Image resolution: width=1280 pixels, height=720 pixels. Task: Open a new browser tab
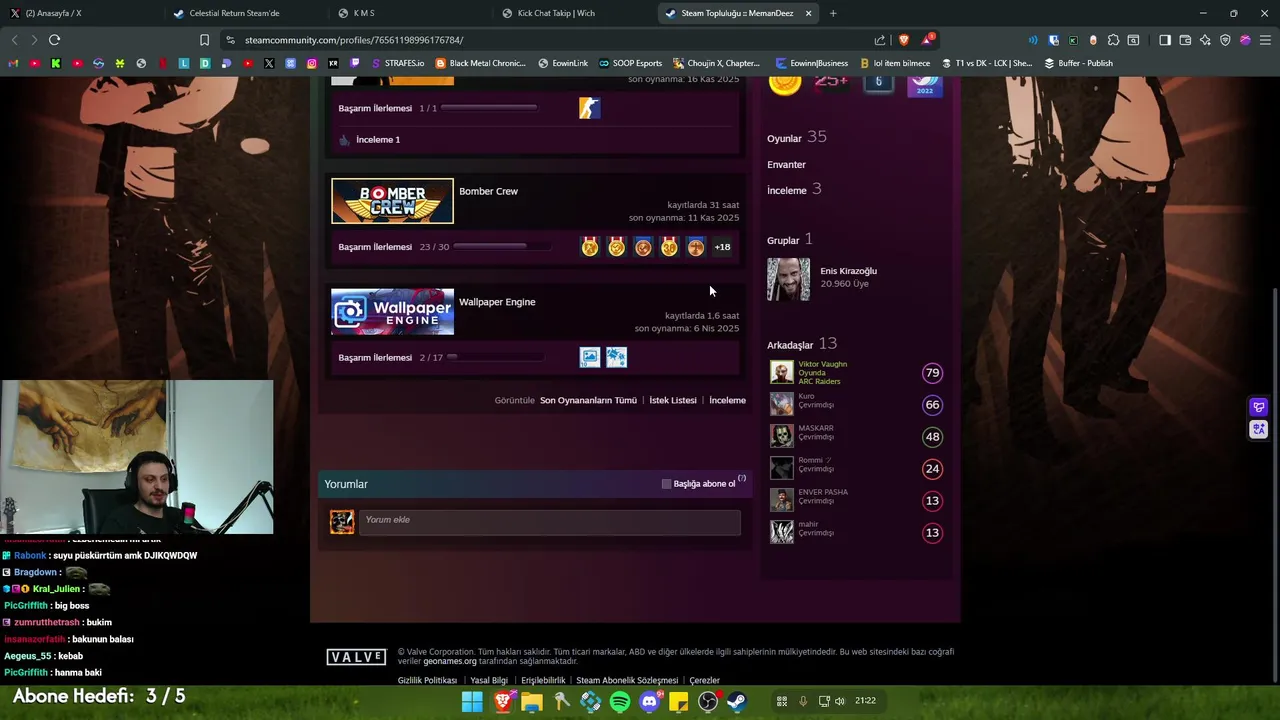pyautogui.click(x=833, y=13)
